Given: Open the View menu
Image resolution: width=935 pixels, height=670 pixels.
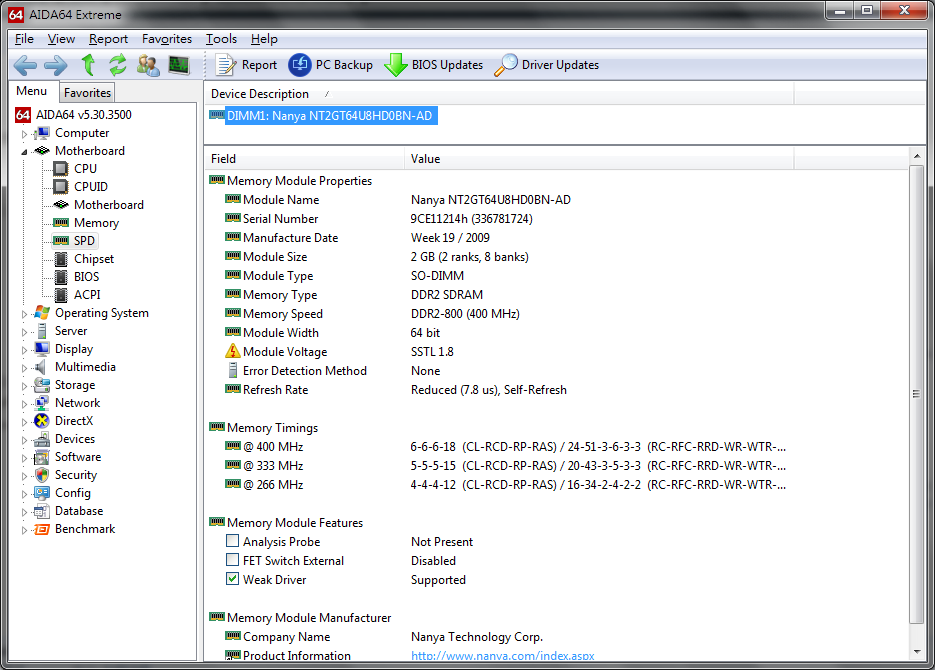Looking at the screenshot, I should (x=61, y=39).
